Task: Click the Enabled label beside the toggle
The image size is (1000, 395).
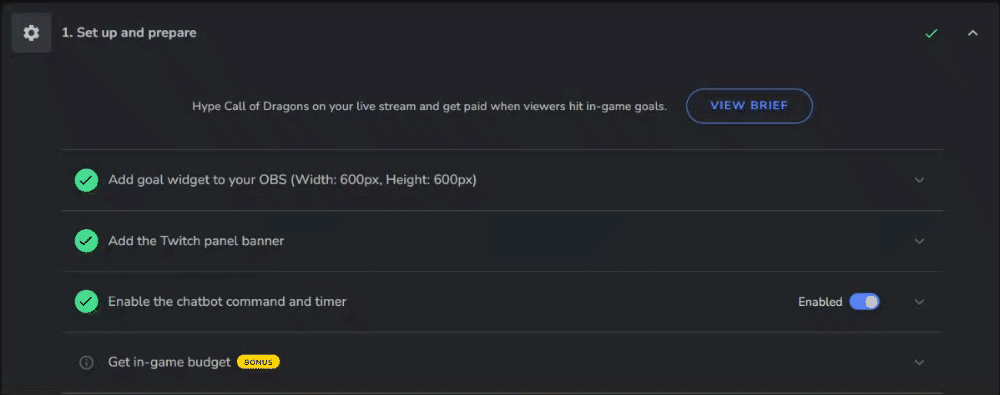Action: [x=820, y=302]
